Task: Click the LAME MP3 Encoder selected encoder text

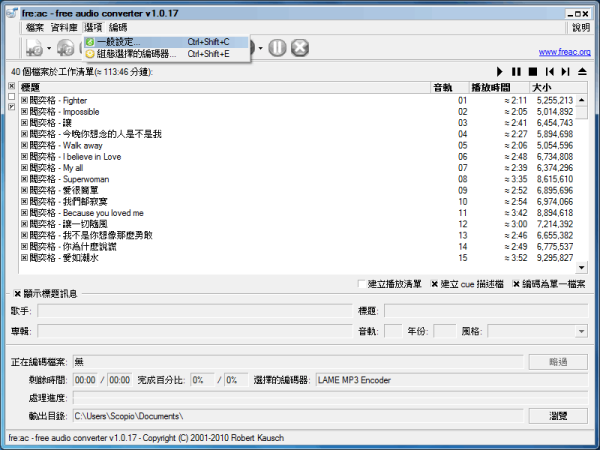Action: pos(354,380)
